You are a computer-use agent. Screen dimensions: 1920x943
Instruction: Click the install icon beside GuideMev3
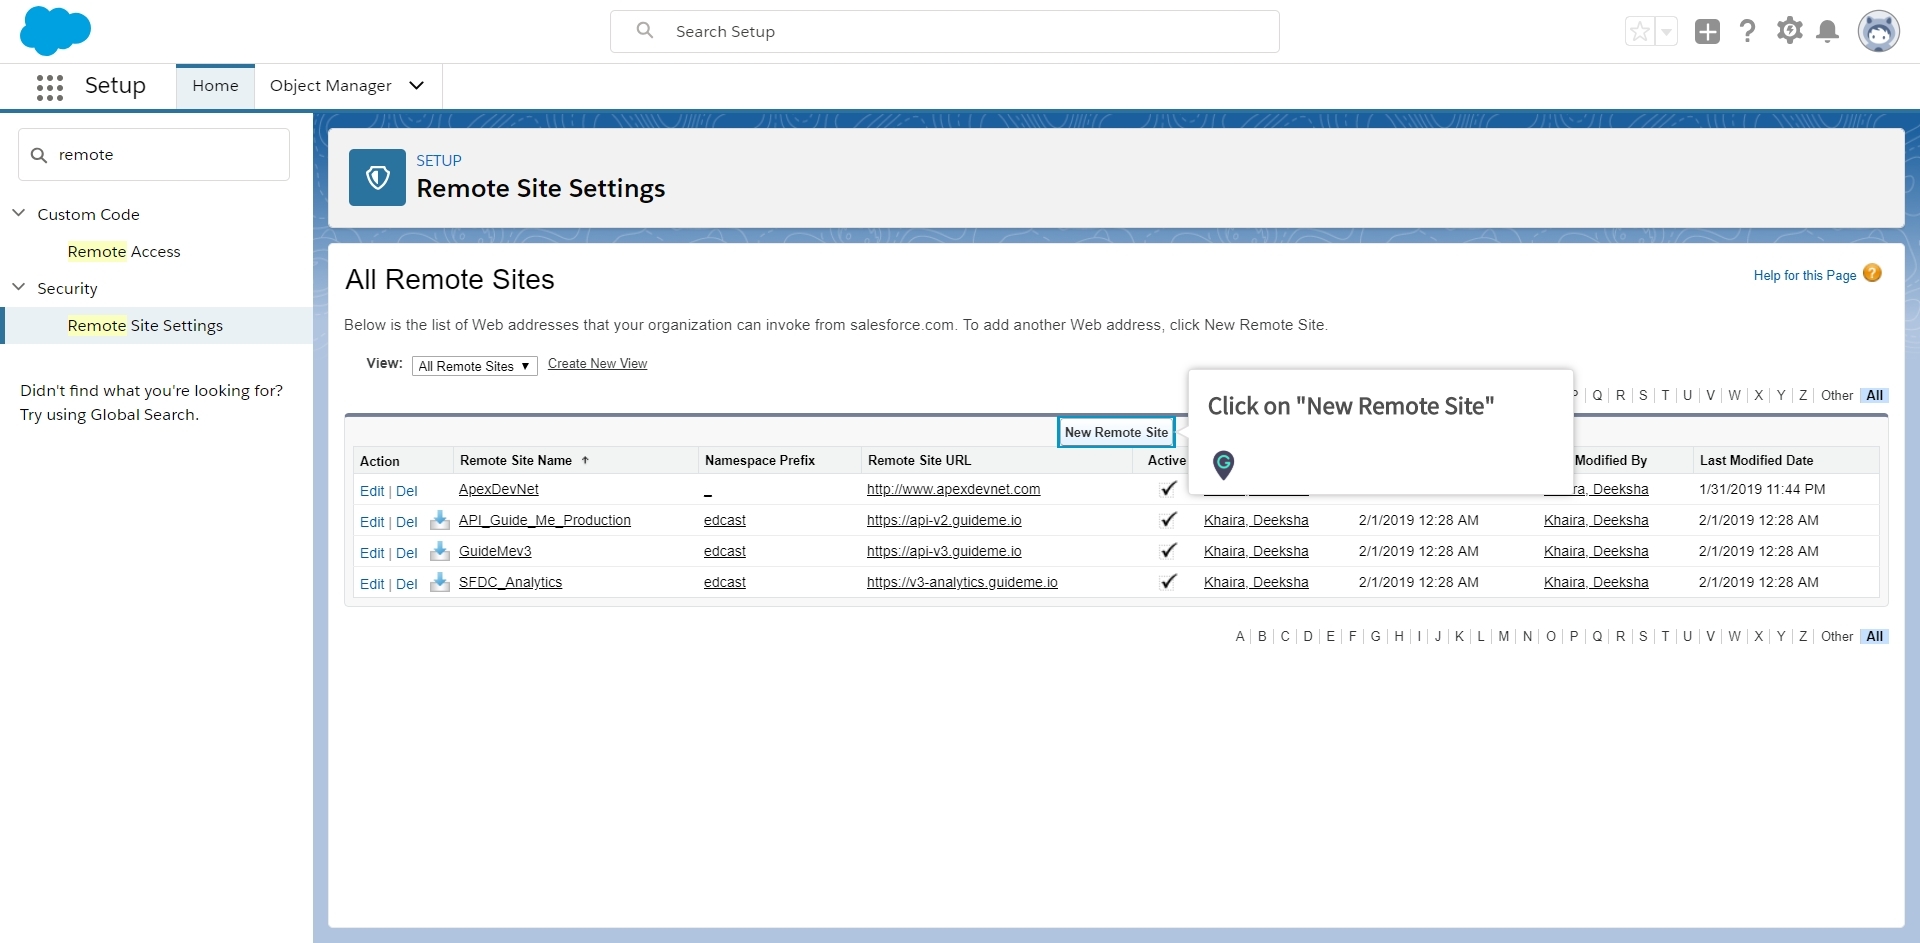click(x=439, y=551)
